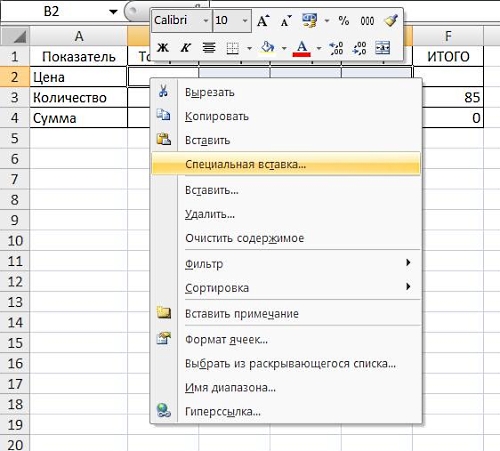This screenshot has height=451, width=500.
Task: Expand the Name Box B2 dropdown arrow
Action: (x=113, y=12)
